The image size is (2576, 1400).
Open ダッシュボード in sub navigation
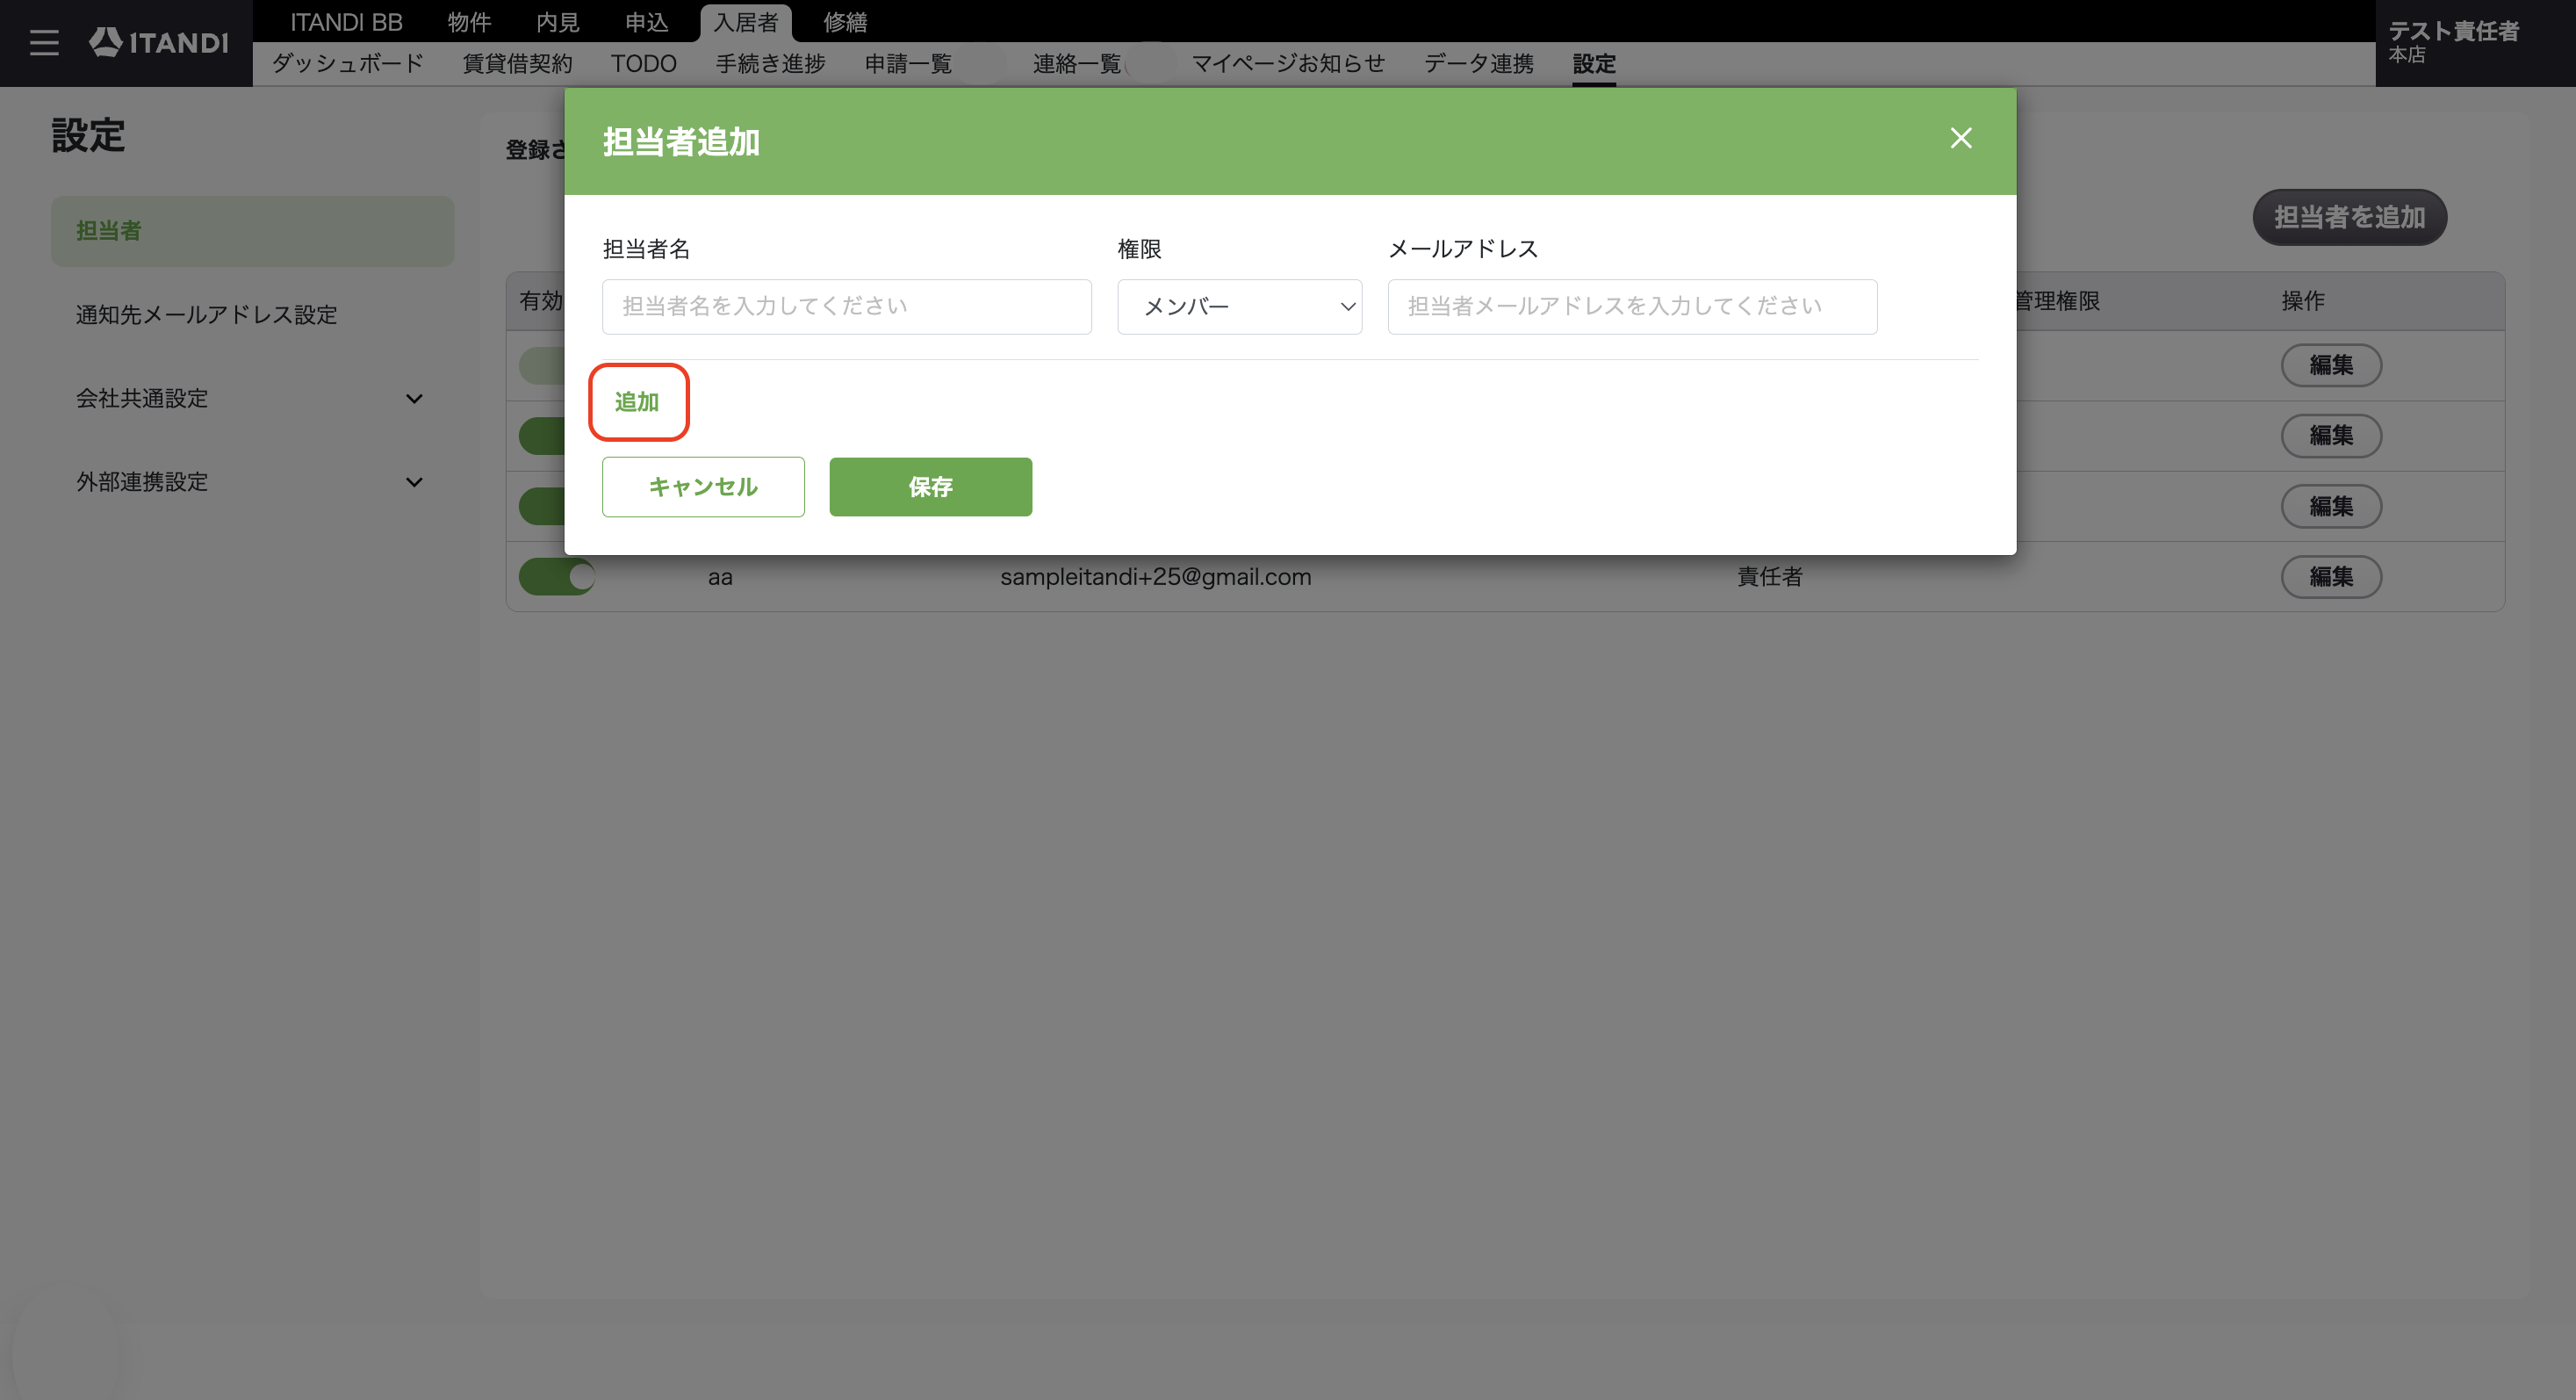pos(348,64)
